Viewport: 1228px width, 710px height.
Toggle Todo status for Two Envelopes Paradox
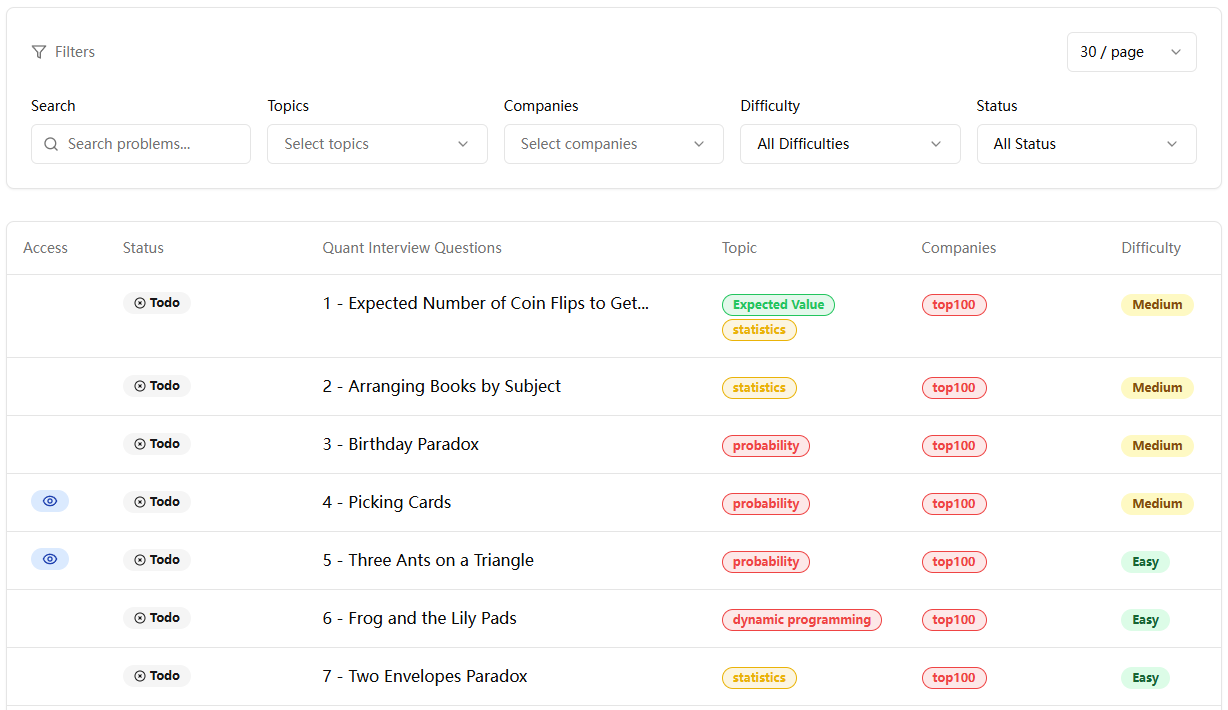pos(157,676)
